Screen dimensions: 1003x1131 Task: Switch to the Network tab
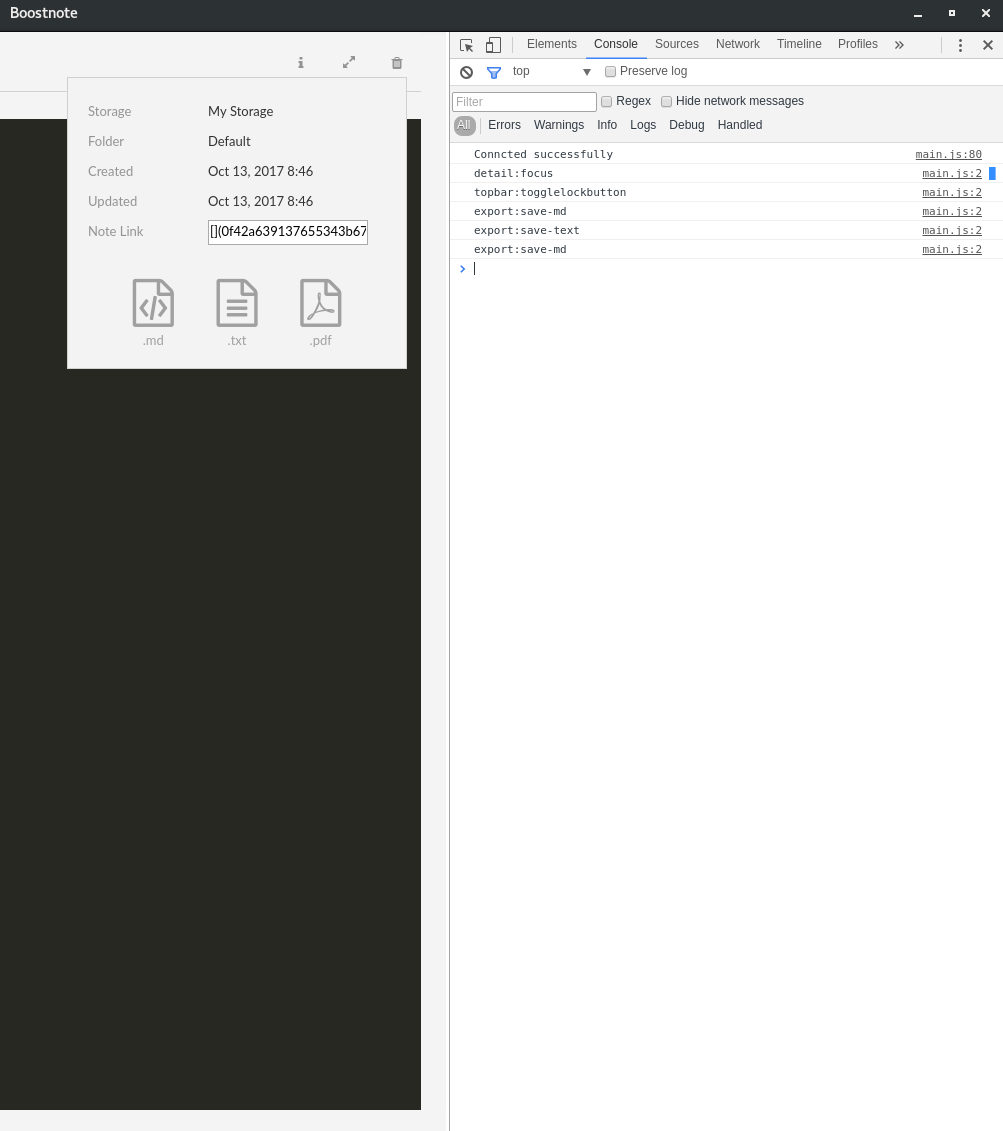pyautogui.click(x=738, y=44)
